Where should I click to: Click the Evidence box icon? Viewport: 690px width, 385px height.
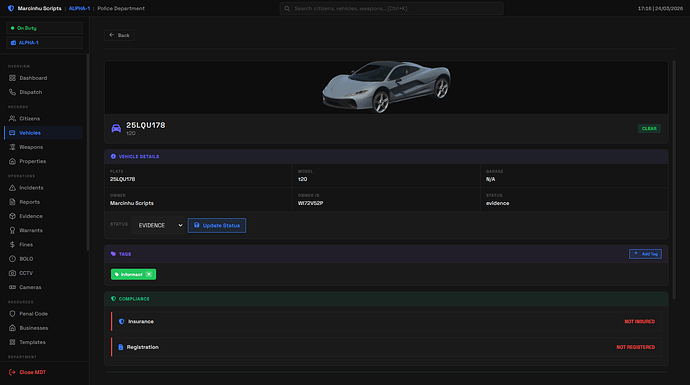pyautogui.click(x=12, y=216)
